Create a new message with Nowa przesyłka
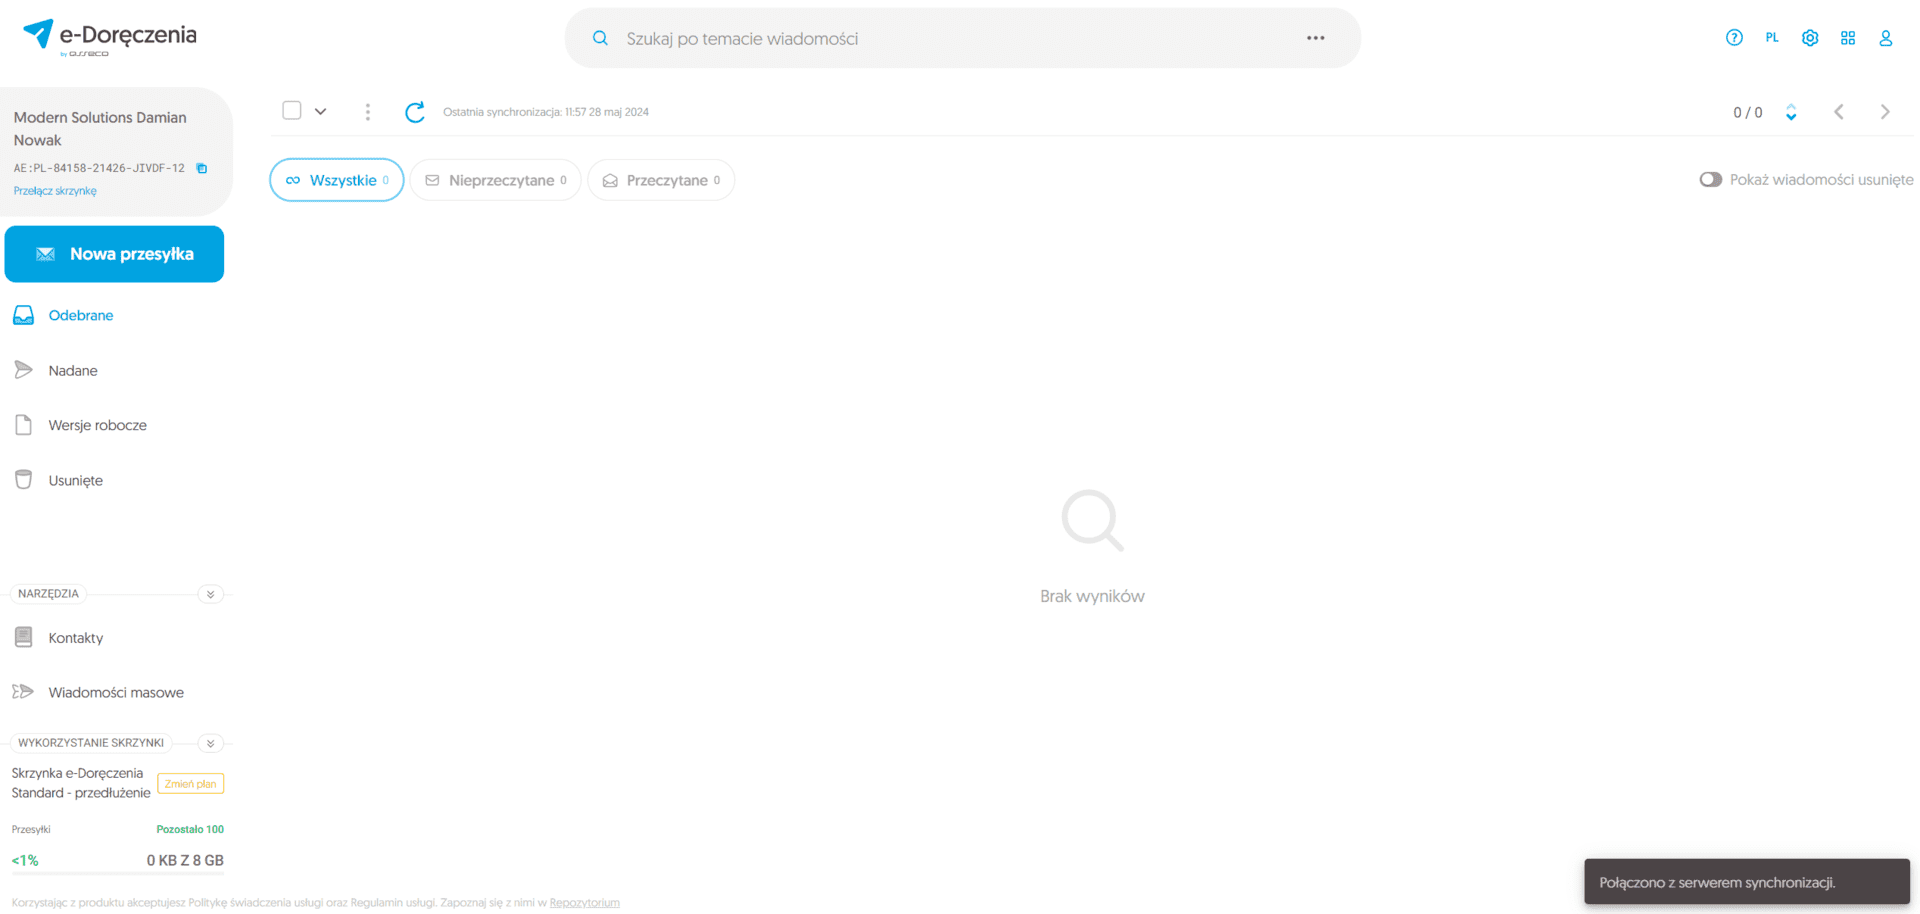 114,254
